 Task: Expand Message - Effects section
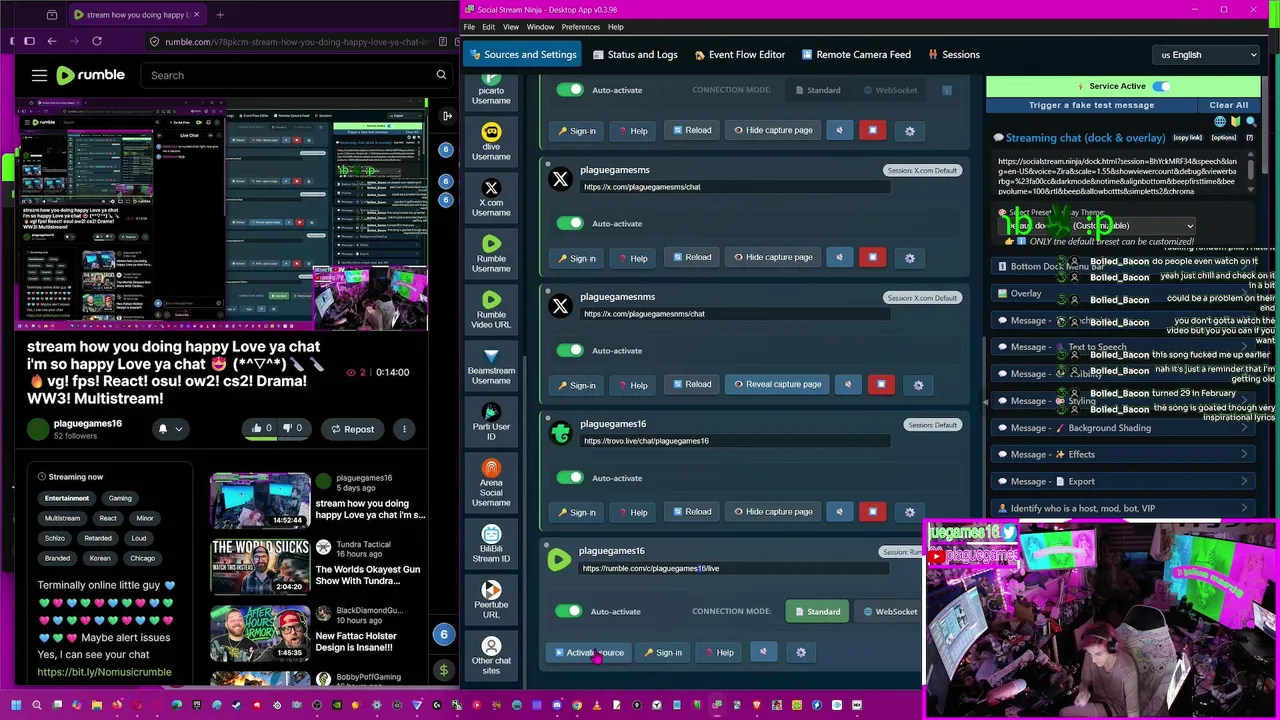[x=1122, y=455]
